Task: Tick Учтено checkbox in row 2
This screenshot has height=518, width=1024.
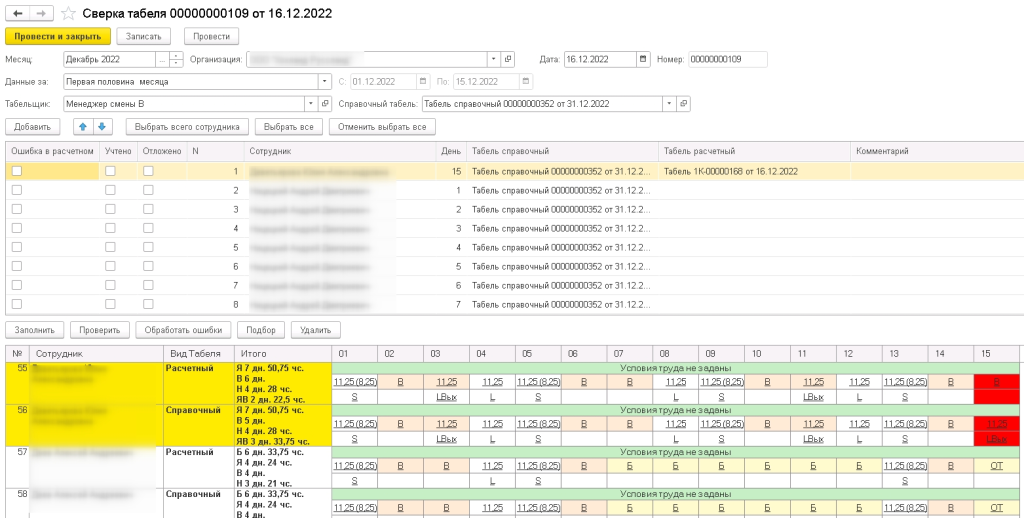Action: (x=110, y=190)
